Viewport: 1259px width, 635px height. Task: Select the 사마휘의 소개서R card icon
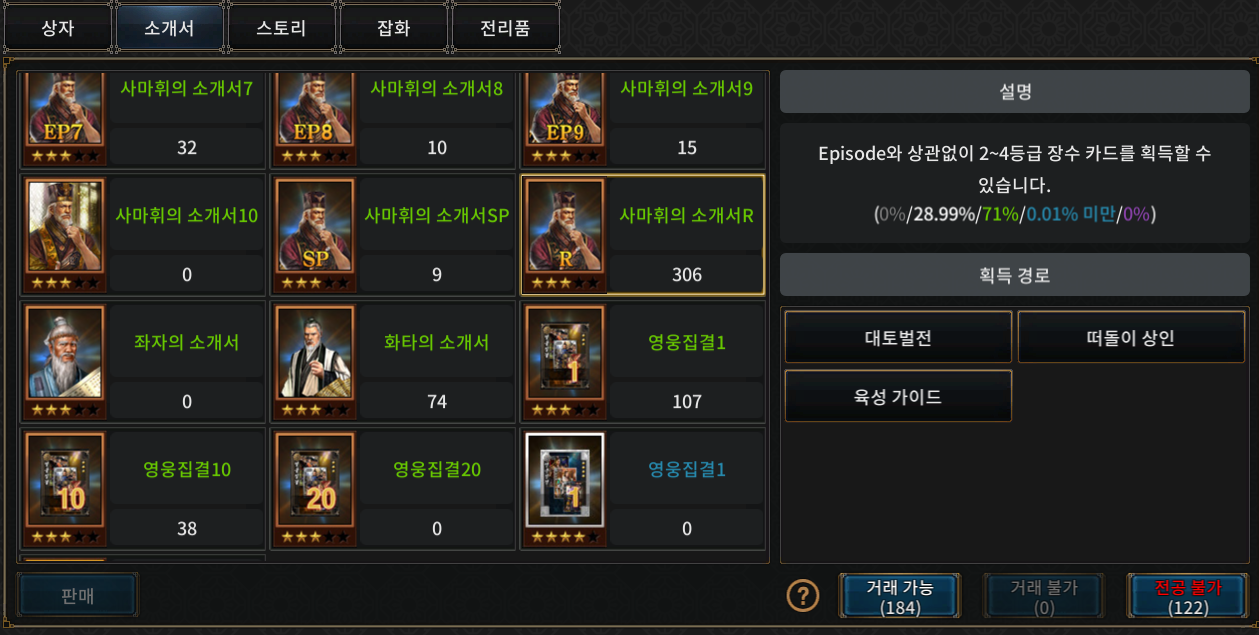pyautogui.click(x=565, y=235)
